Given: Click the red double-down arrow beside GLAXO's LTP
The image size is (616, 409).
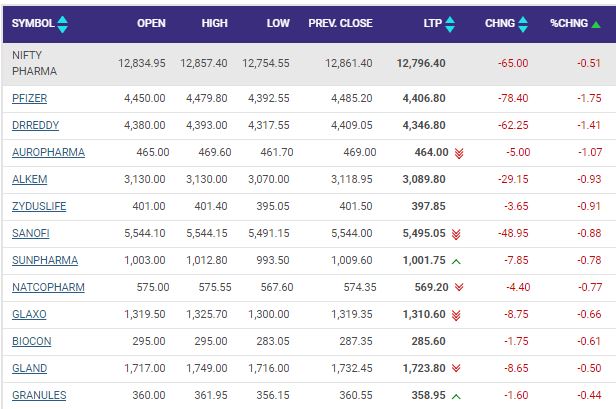Looking at the screenshot, I should click(456, 315).
